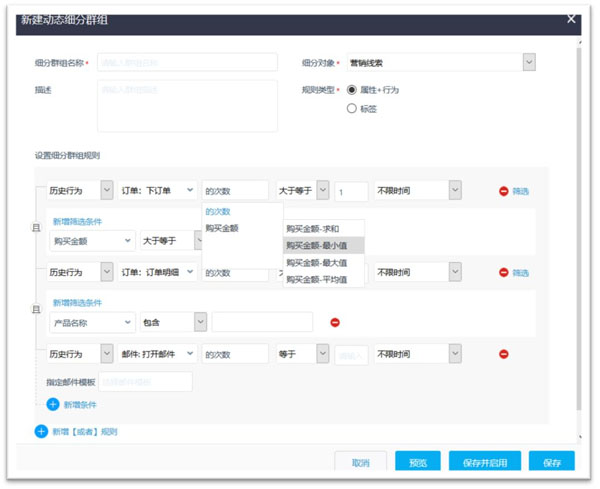Select 购买金额-求和 option
600x489 pixels.
click(317, 228)
